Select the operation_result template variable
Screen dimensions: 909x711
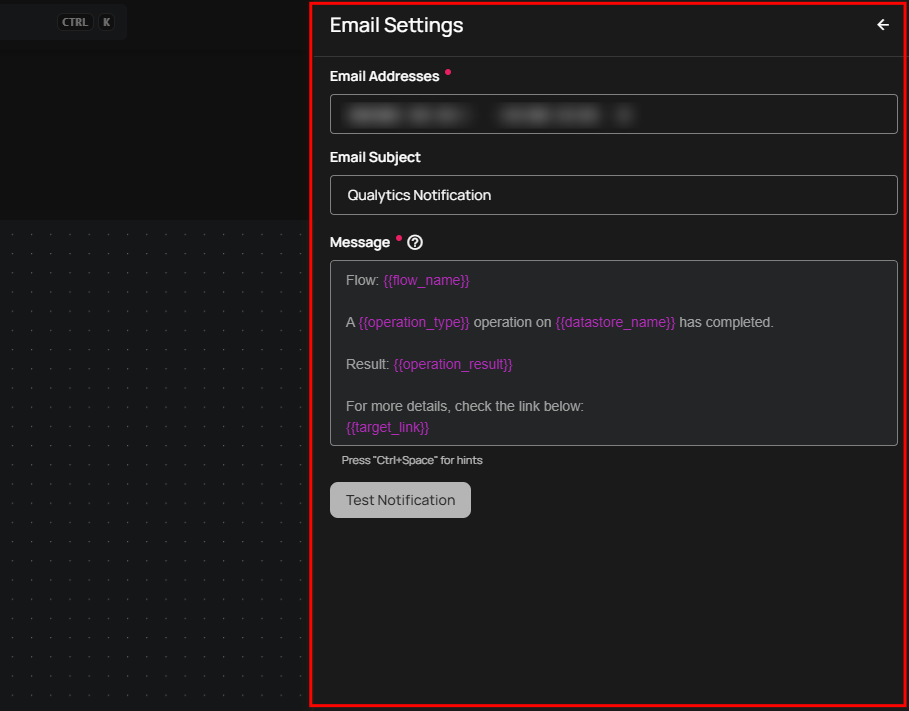tap(452, 364)
